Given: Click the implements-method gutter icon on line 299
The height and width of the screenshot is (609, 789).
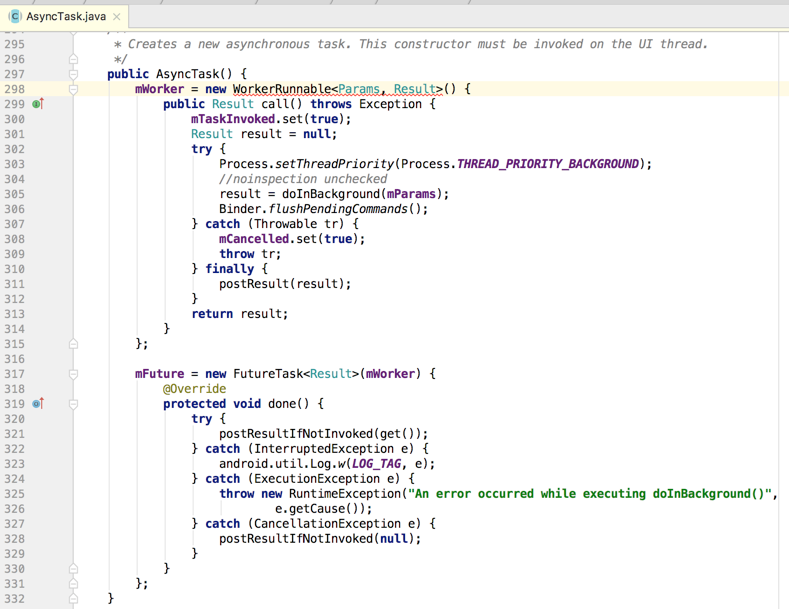Looking at the screenshot, I should (38, 104).
